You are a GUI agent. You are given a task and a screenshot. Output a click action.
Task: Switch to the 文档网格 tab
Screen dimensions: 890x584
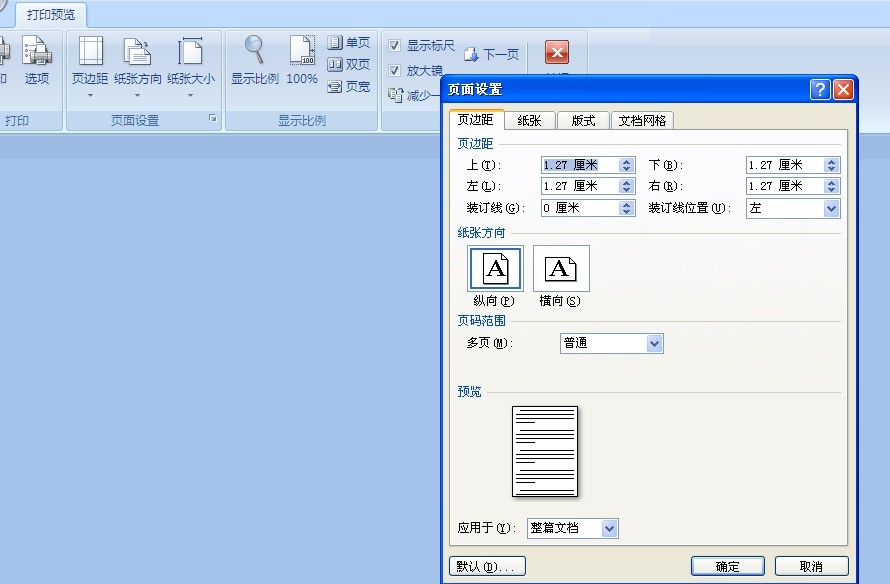643,119
